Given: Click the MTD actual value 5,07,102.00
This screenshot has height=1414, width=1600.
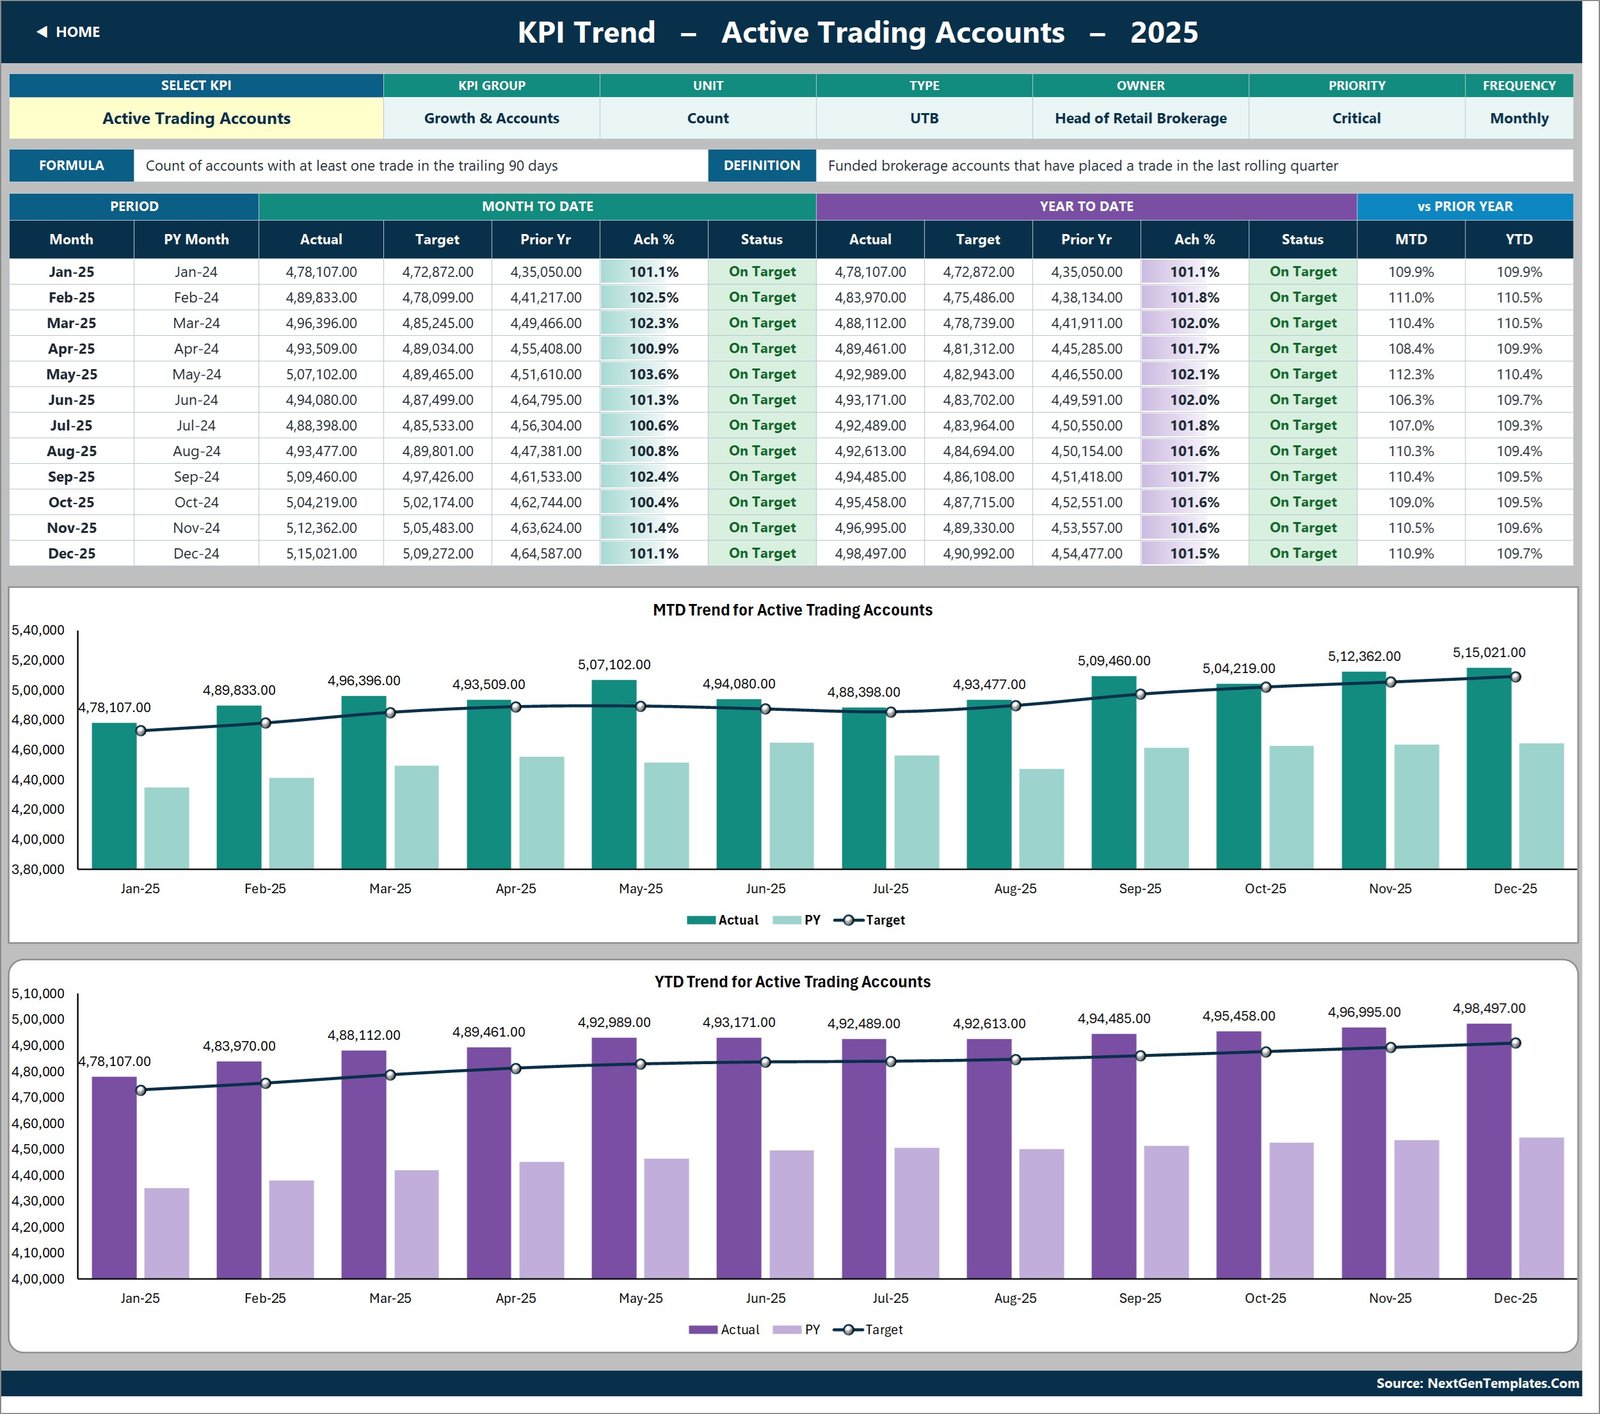Looking at the screenshot, I should point(321,374).
